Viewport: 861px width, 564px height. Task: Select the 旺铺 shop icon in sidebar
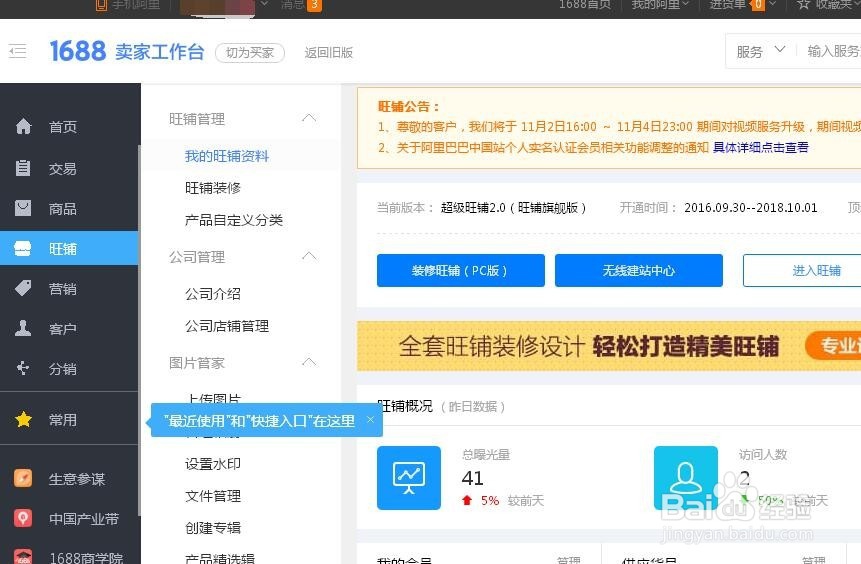[x=23, y=248]
